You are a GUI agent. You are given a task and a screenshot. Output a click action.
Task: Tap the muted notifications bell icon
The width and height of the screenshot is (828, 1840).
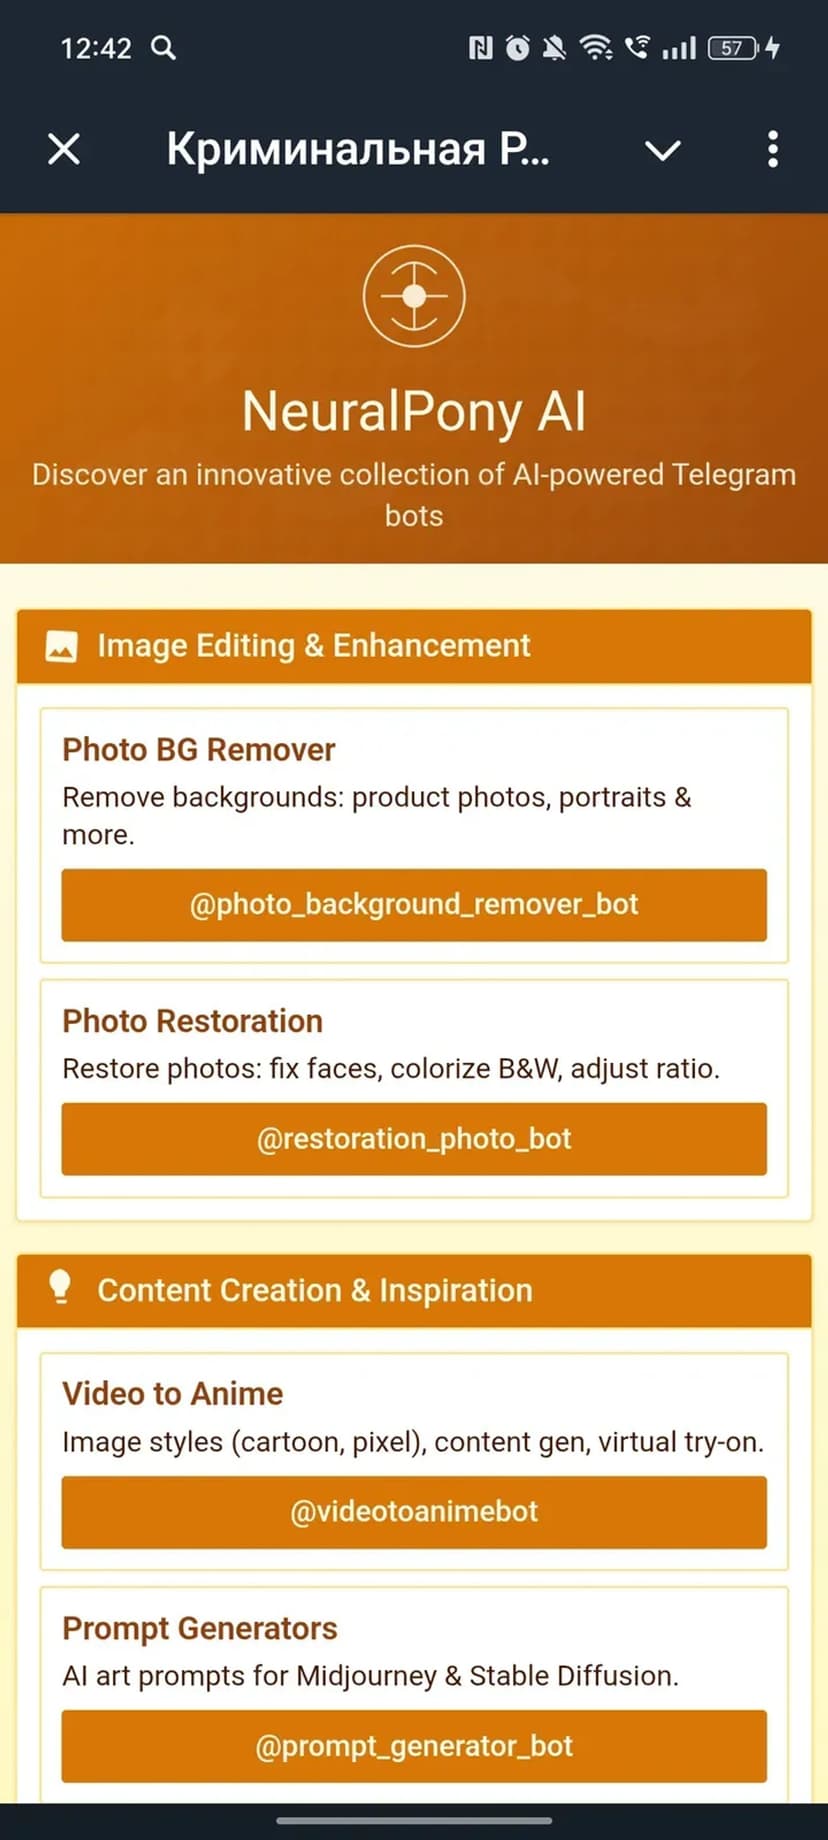[x=554, y=47]
